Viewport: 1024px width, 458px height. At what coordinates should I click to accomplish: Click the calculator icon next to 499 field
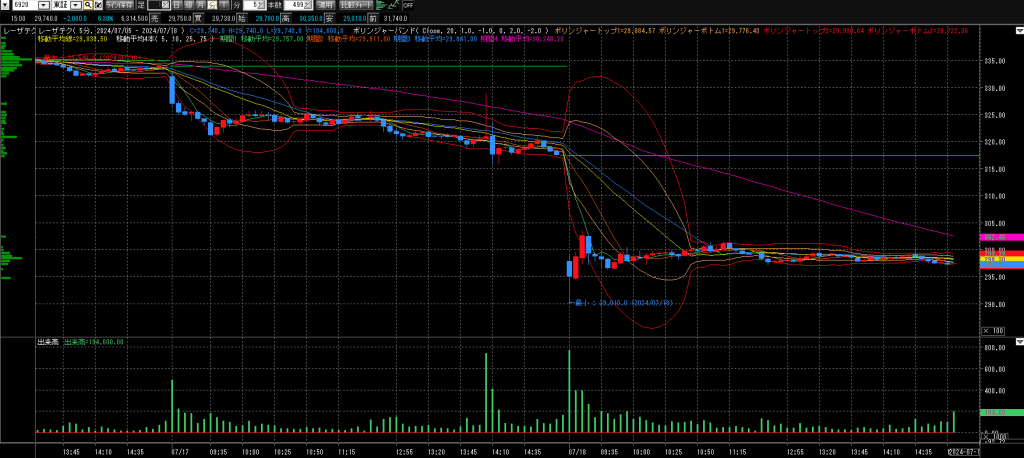coord(307,5)
